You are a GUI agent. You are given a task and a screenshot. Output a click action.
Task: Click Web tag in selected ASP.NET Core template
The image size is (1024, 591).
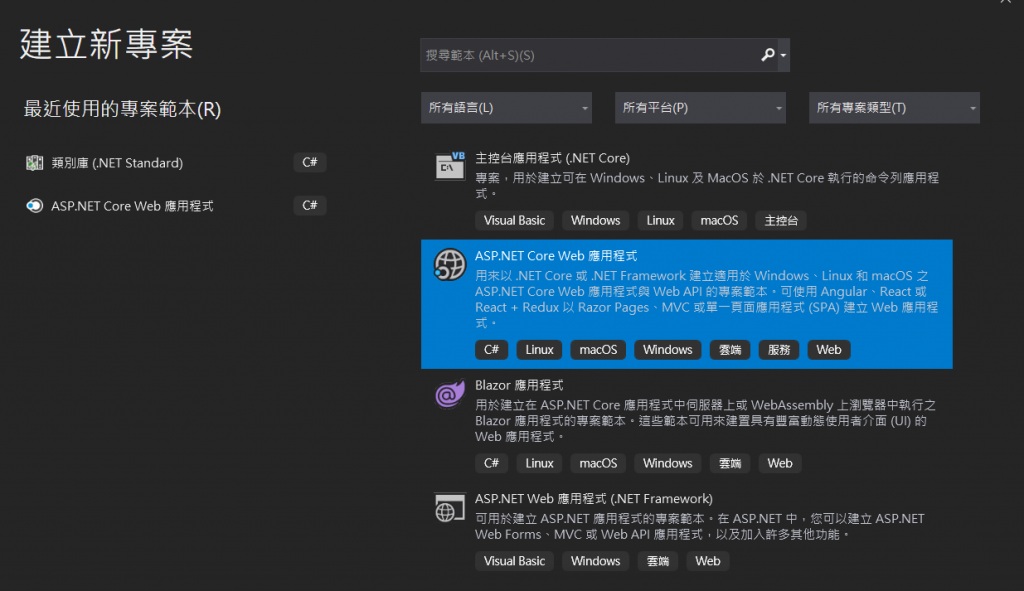tap(829, 350)
